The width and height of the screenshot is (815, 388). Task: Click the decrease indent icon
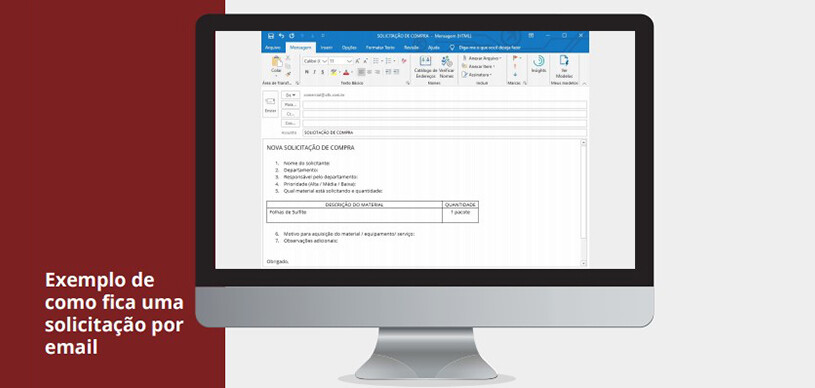coord(388,72)
